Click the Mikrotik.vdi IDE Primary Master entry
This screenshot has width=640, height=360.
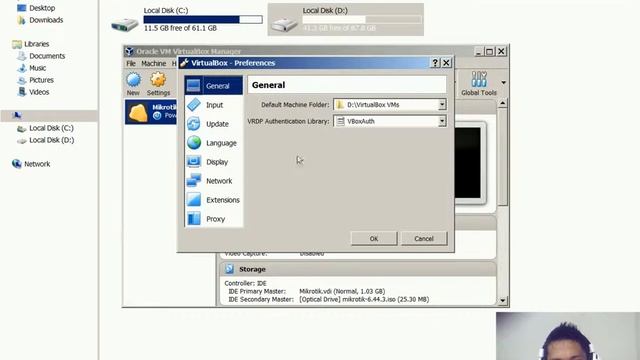[342, 291]
